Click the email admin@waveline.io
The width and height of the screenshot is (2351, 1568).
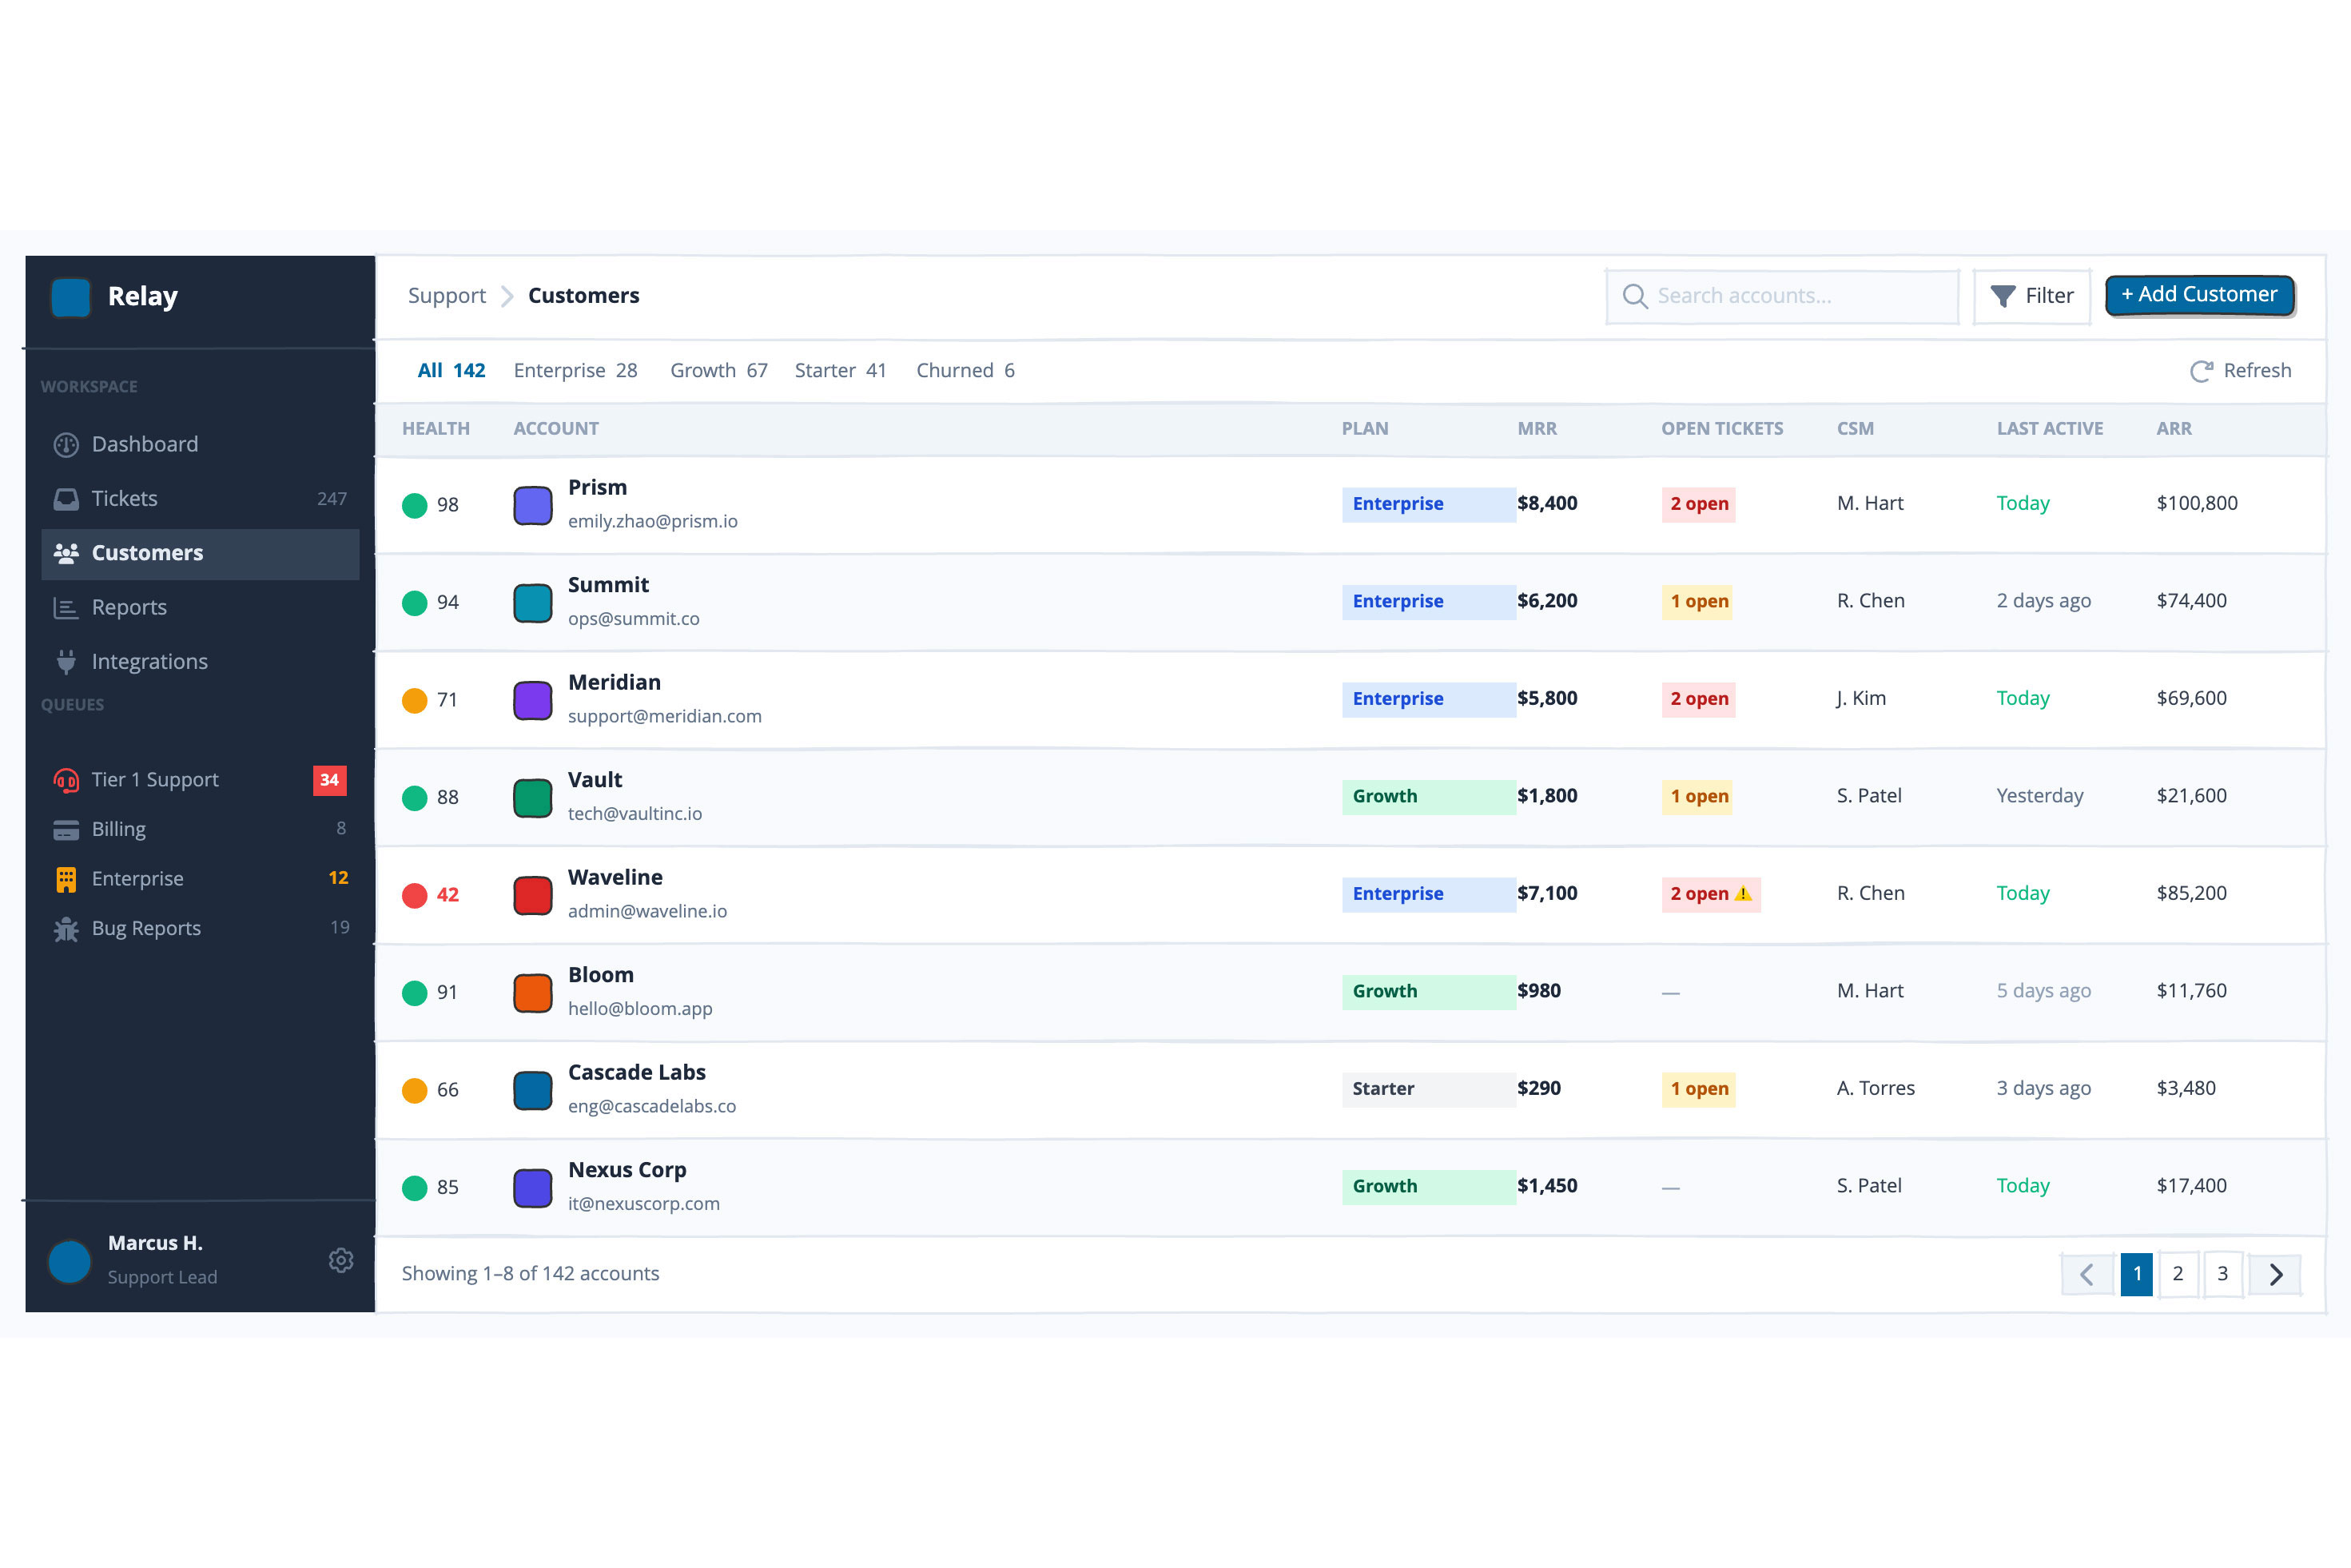(647, 912)
